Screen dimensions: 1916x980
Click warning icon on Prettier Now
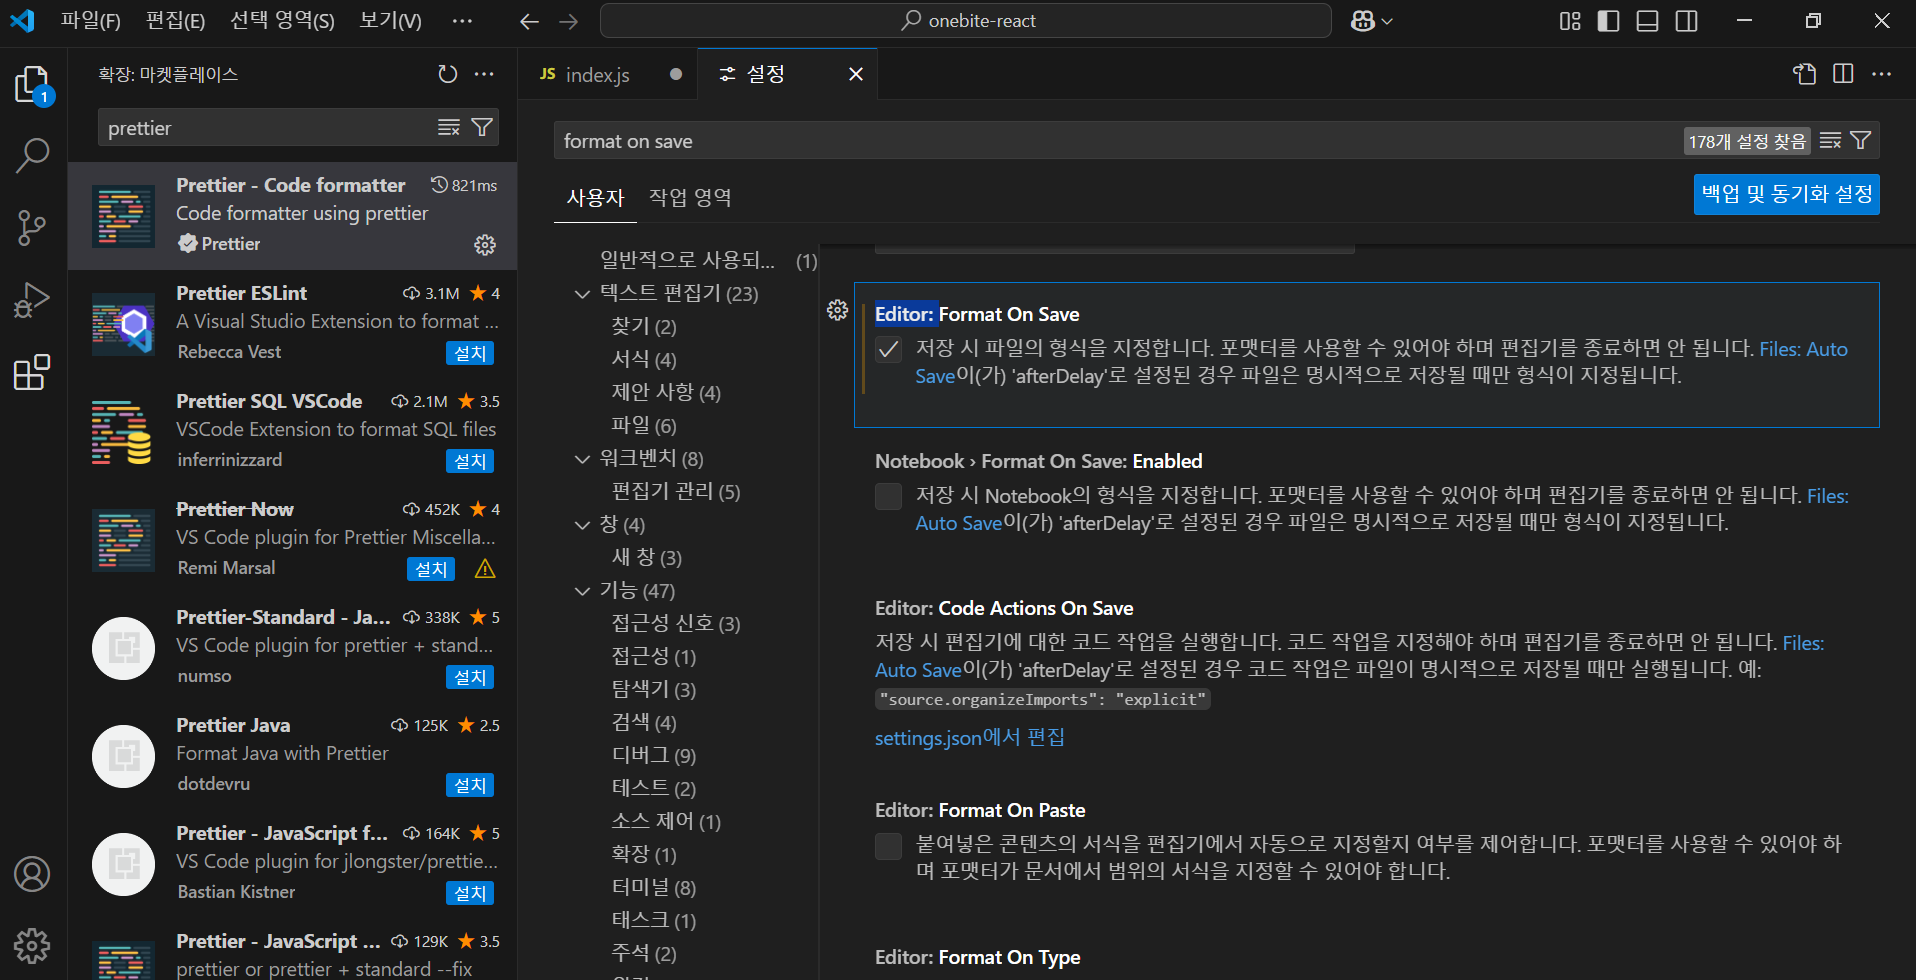tap(485, 569)
